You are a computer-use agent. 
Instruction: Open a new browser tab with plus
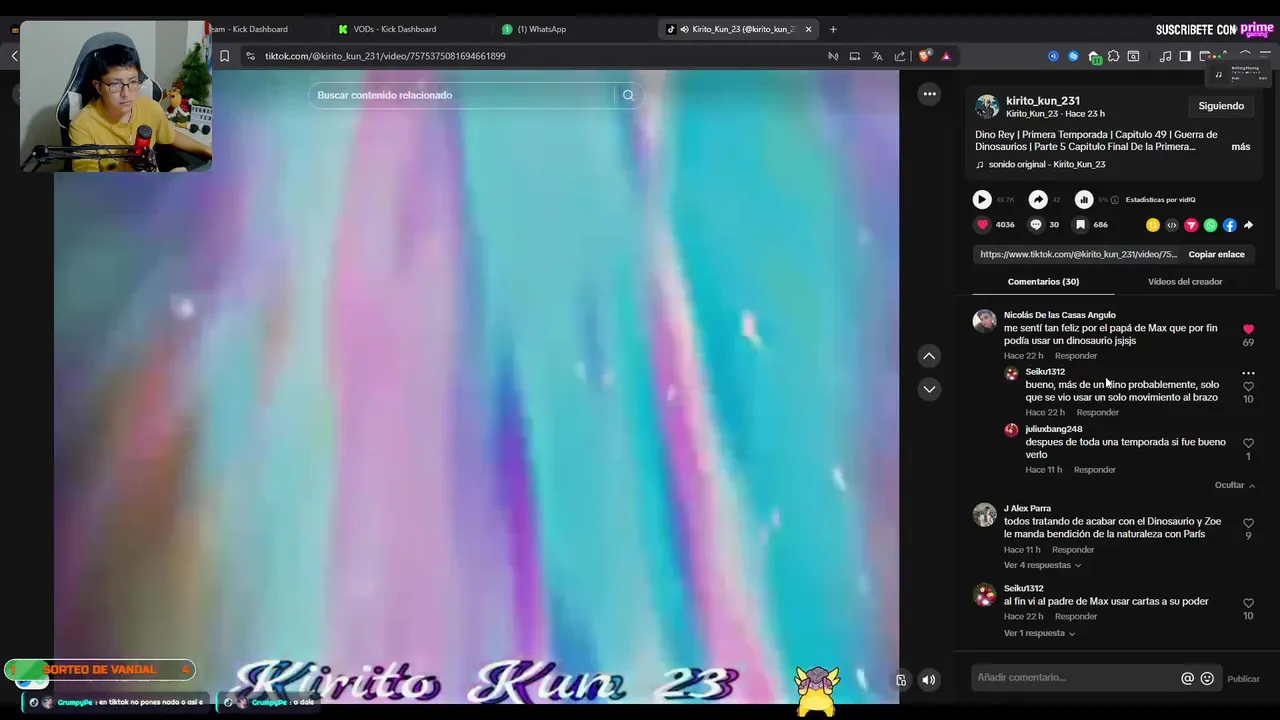[x=833, y=29]
